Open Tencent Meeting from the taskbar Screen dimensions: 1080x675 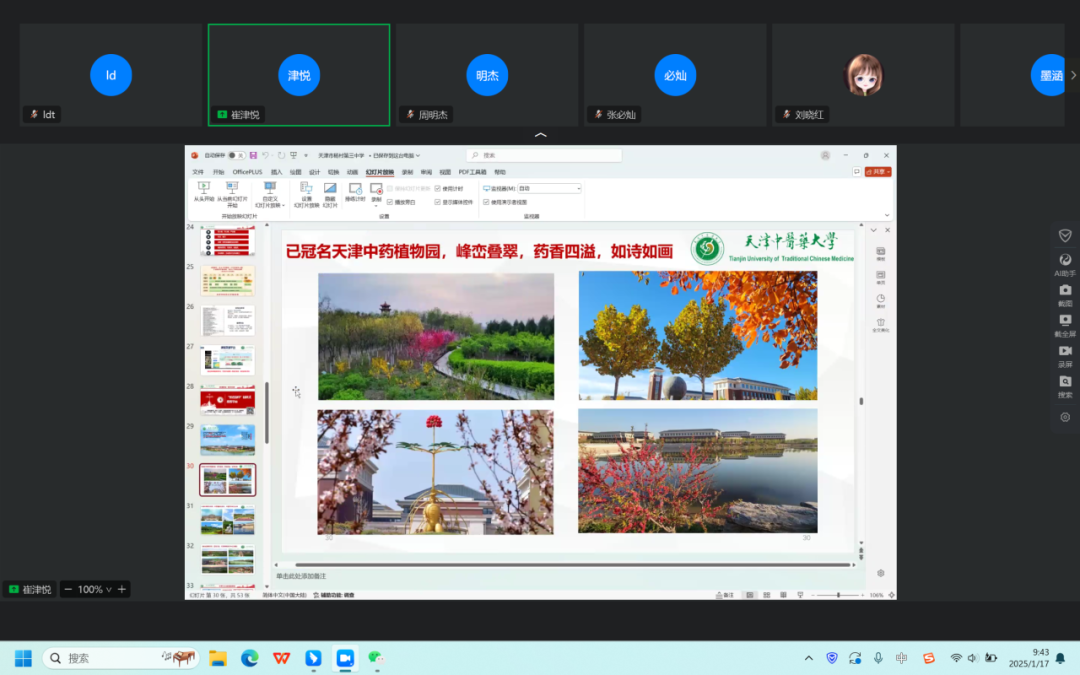pos(345,658)
